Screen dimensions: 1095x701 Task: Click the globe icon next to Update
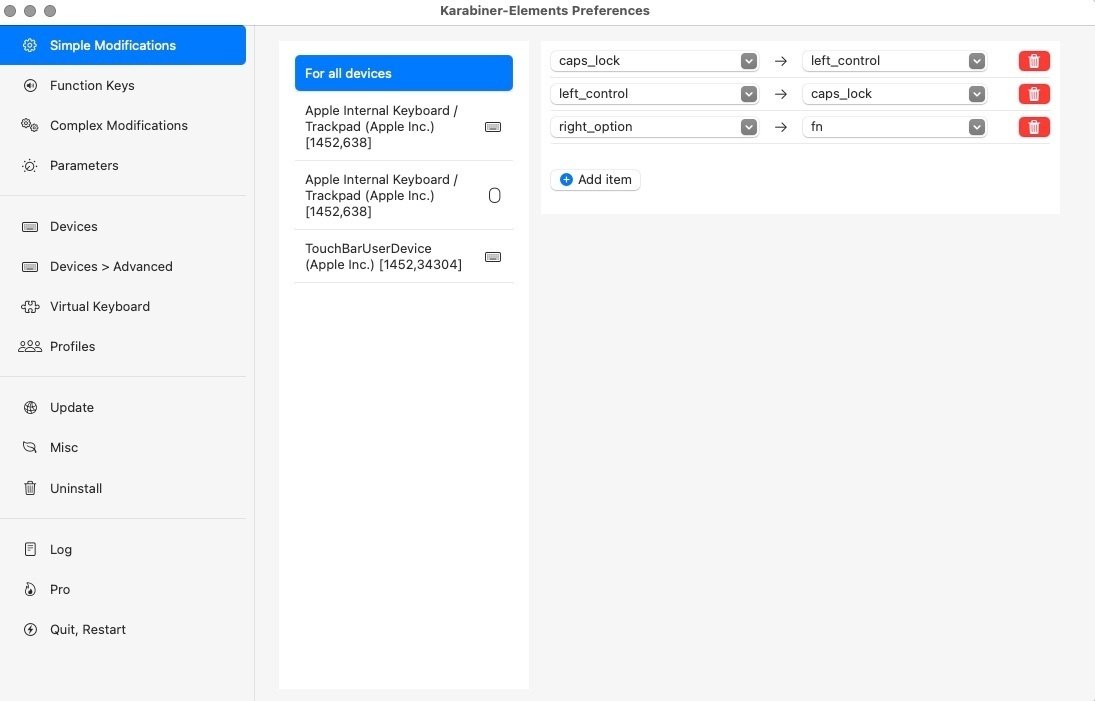(30, 408)
